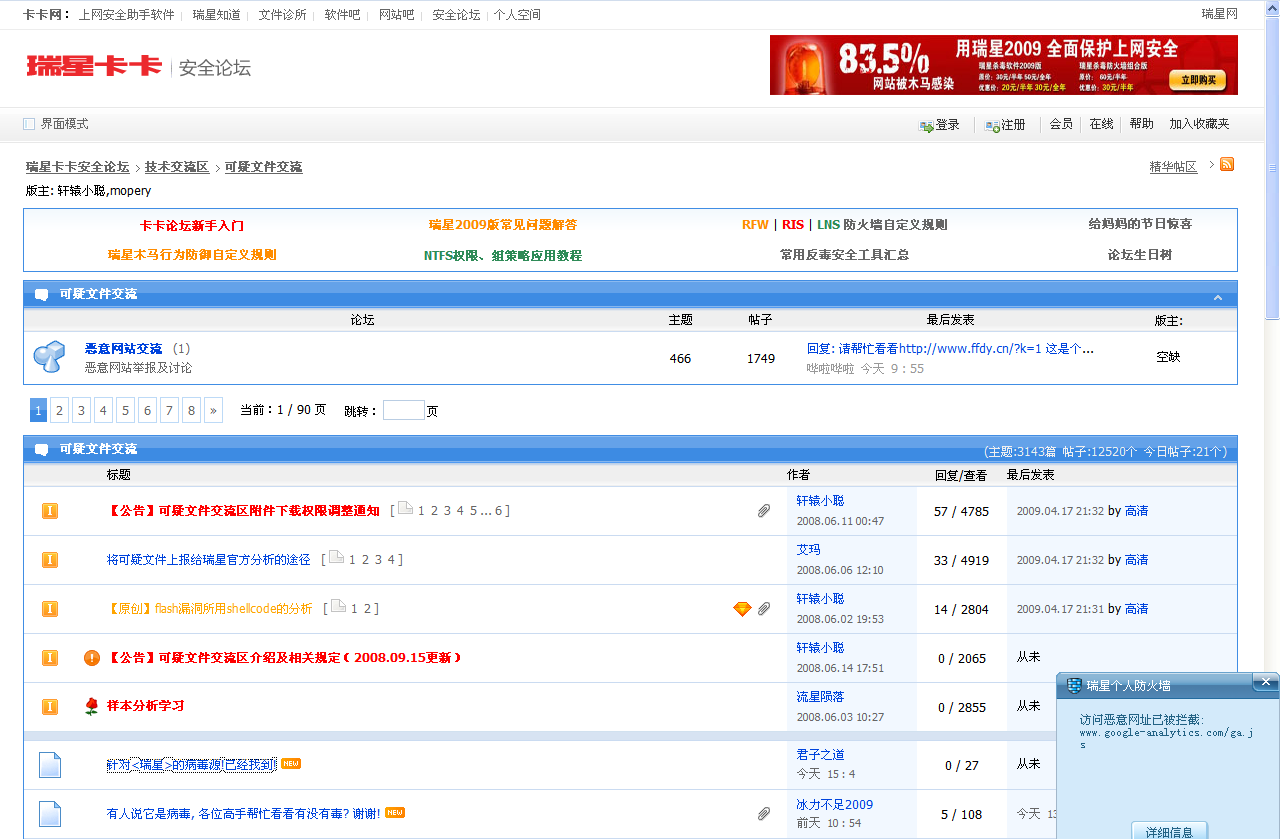
Task: Click the pinned icon for flash漏洞 thread
Action: click(x=50, y=609)
